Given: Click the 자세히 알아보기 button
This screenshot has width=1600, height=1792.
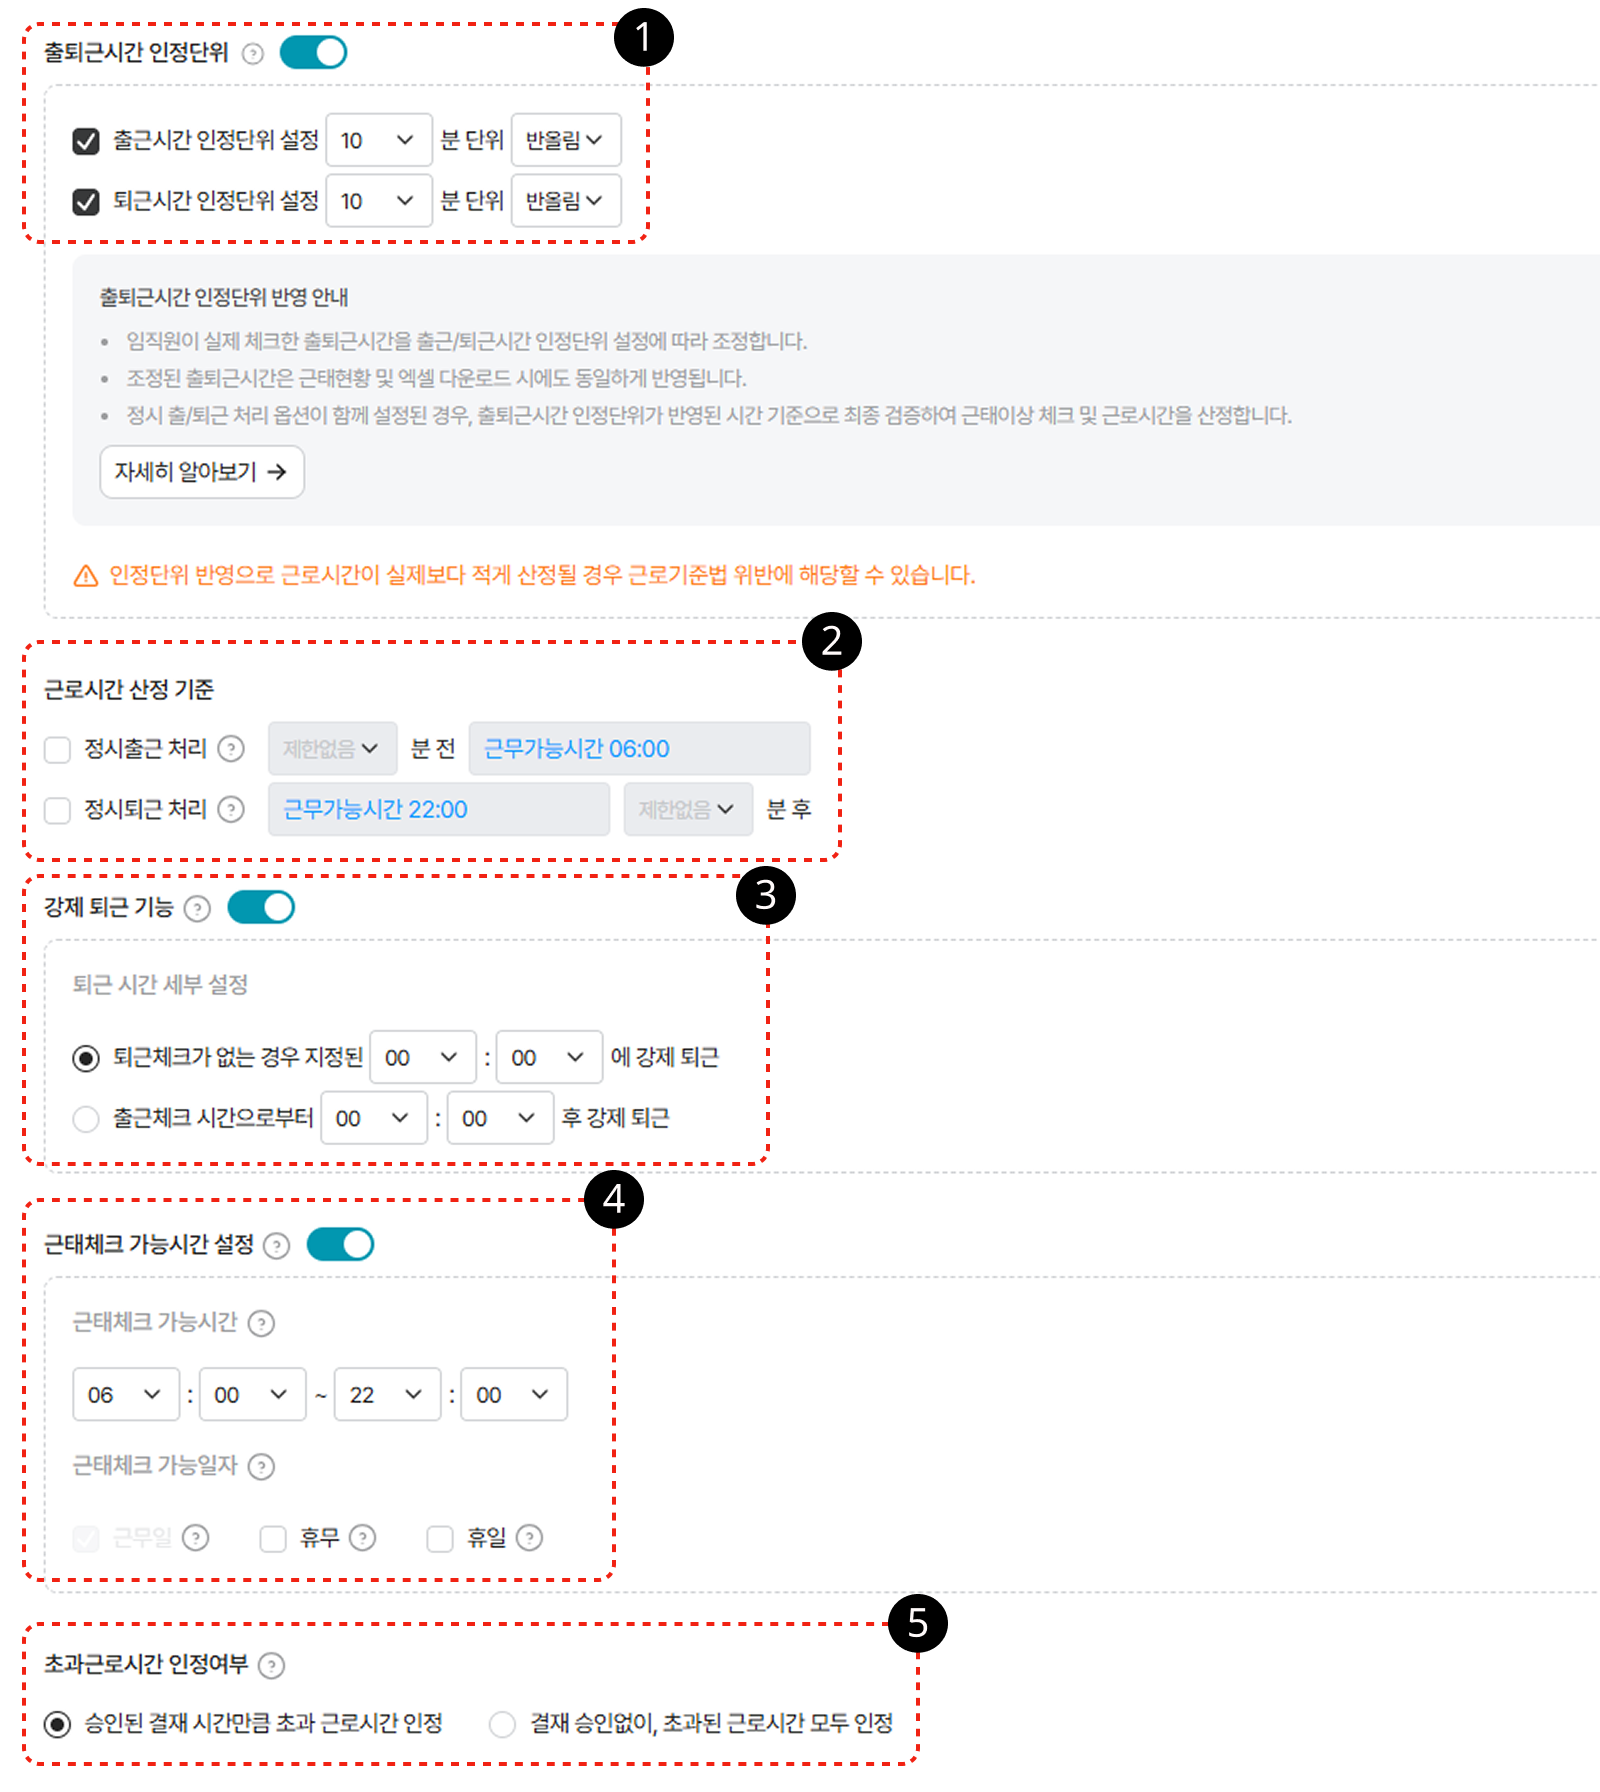Looking at the screenshot, I should (x=202, y=472).
